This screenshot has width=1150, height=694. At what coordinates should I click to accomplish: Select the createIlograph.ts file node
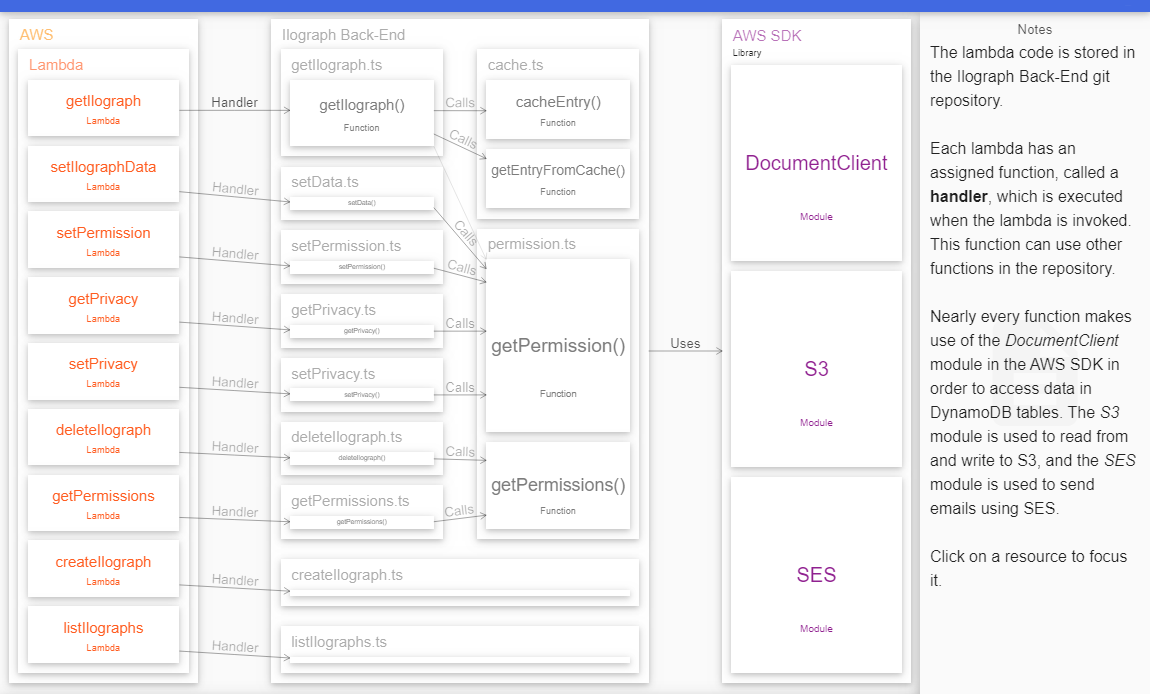click(x=458, y=580)
